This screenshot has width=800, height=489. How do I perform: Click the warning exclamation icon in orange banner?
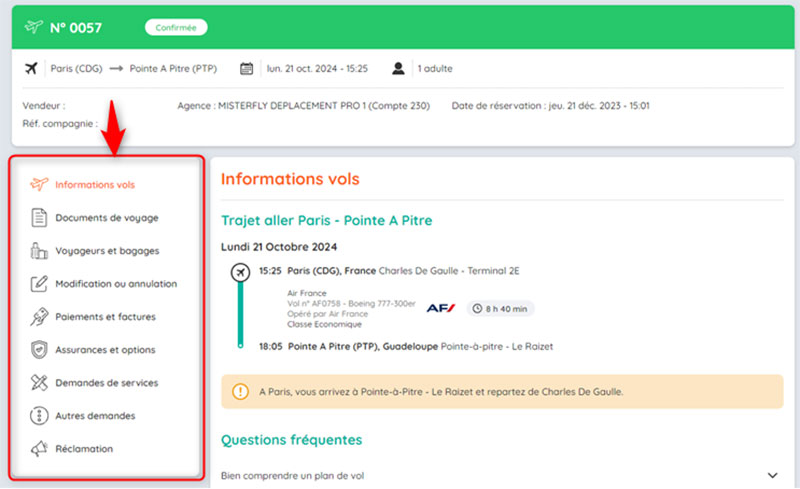pos(240,392)
